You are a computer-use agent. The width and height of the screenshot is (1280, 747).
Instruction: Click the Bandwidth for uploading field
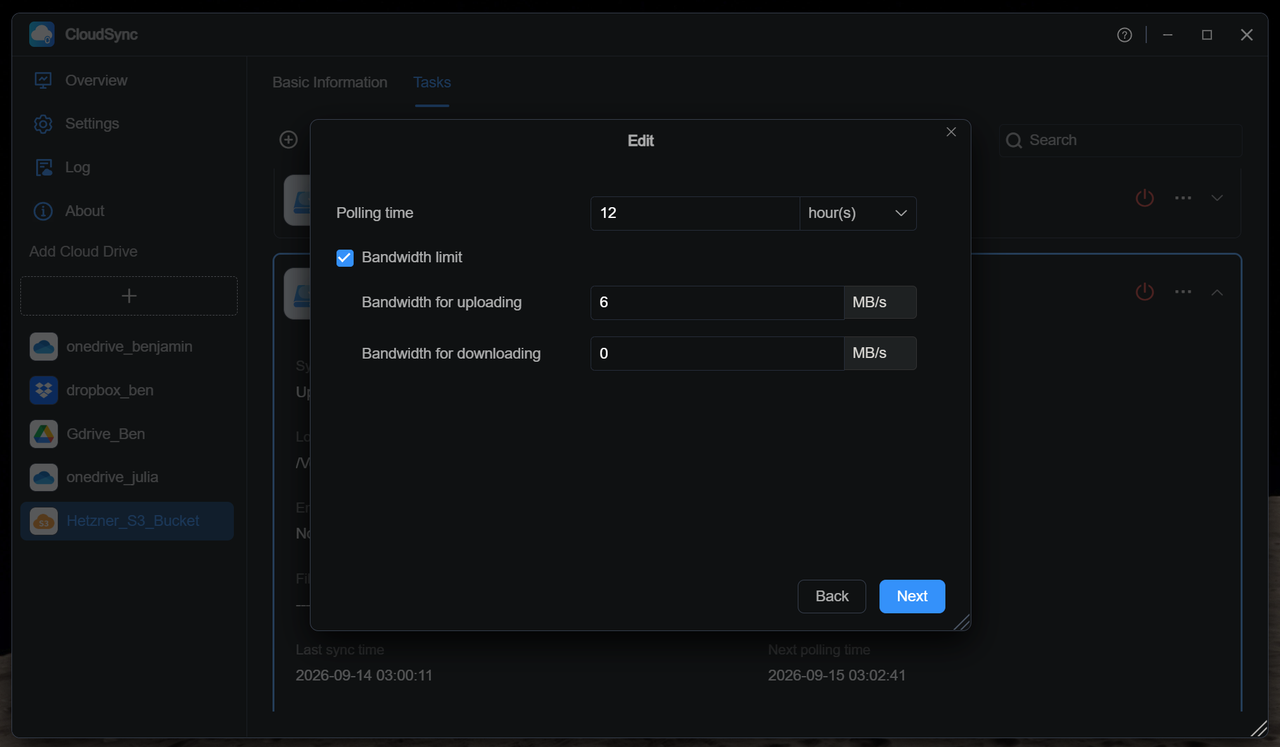tap(717, 302)
